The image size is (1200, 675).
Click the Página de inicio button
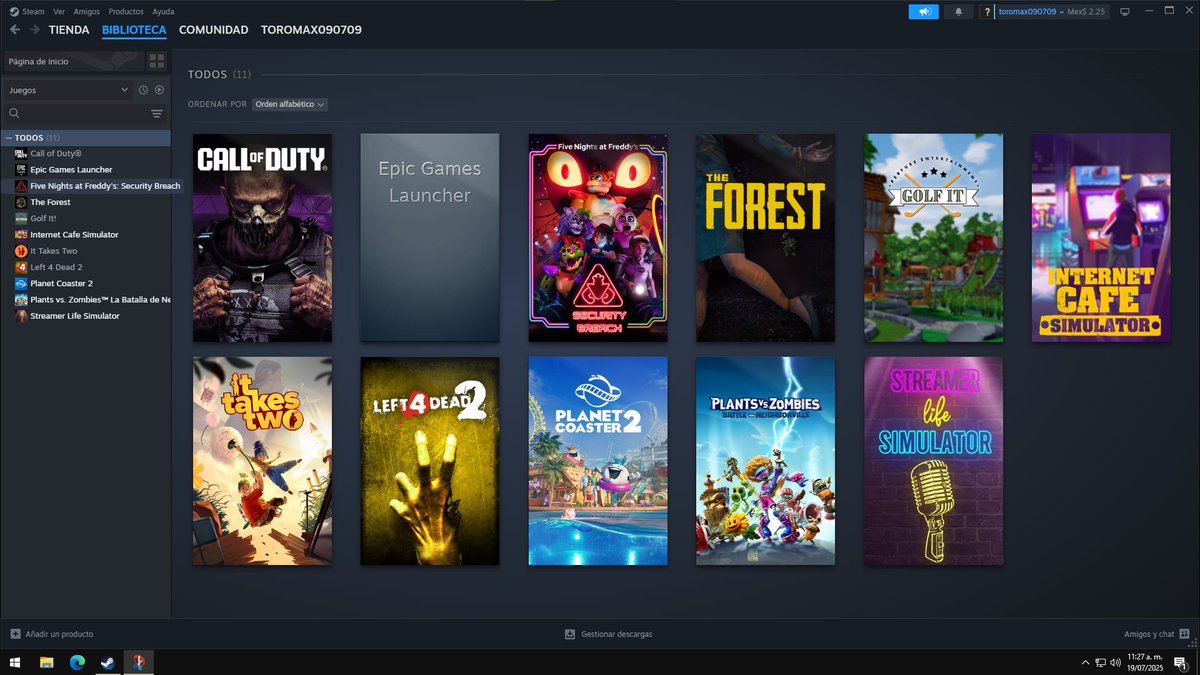(73, 61)
